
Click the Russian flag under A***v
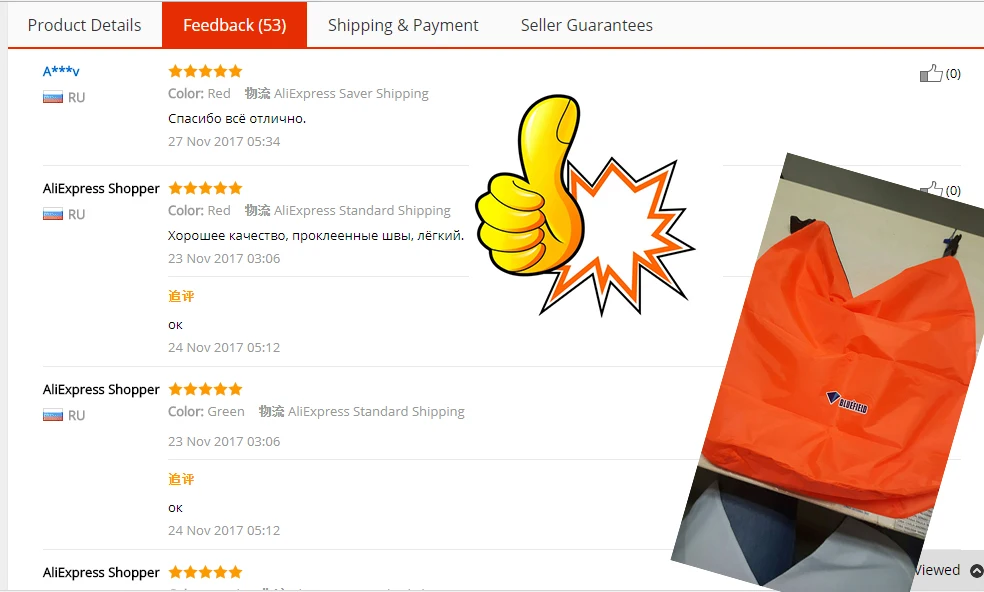[x=53, y=97]
